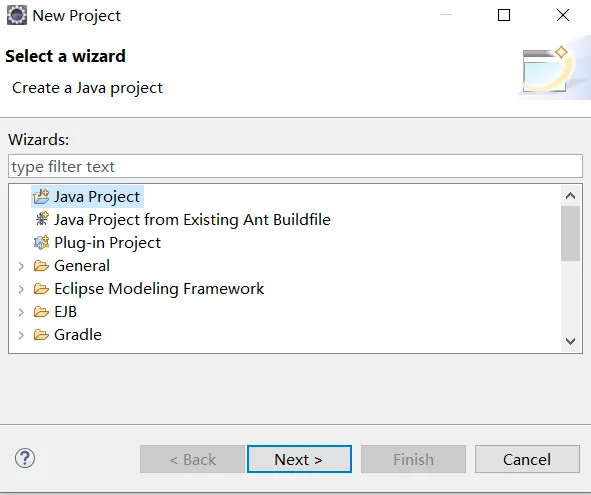Expand the General category
The height and width of the screenshot is (495, 591).
21,266
